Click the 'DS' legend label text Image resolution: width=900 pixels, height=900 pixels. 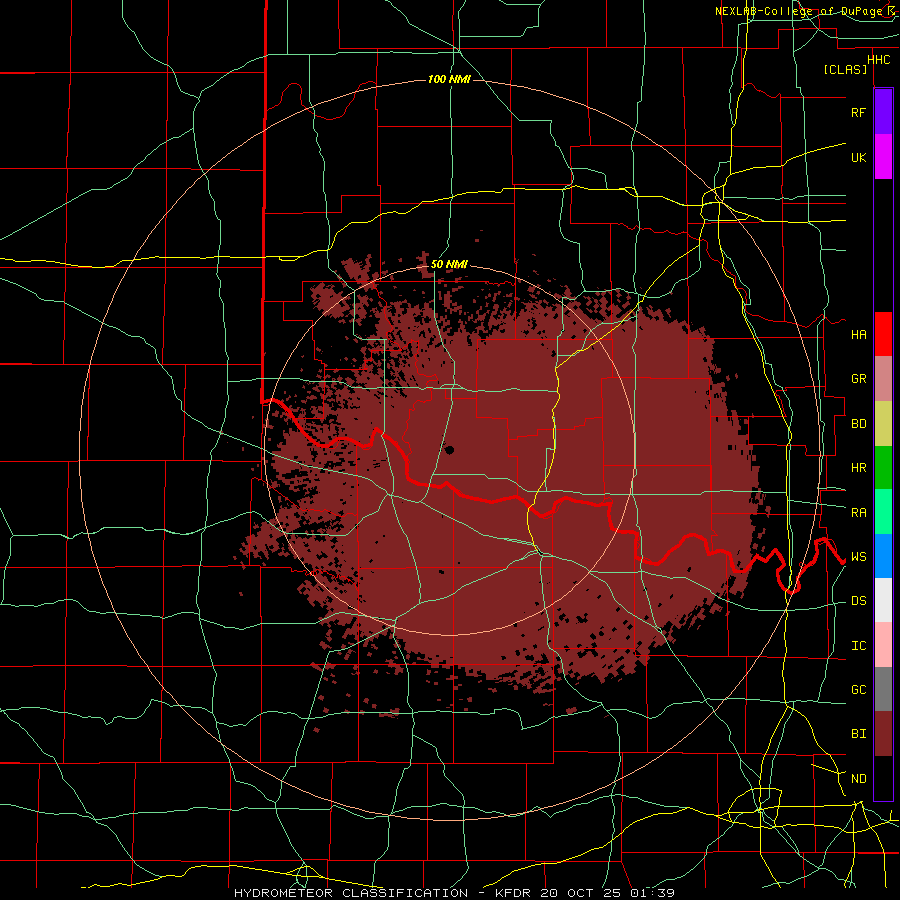858,601
